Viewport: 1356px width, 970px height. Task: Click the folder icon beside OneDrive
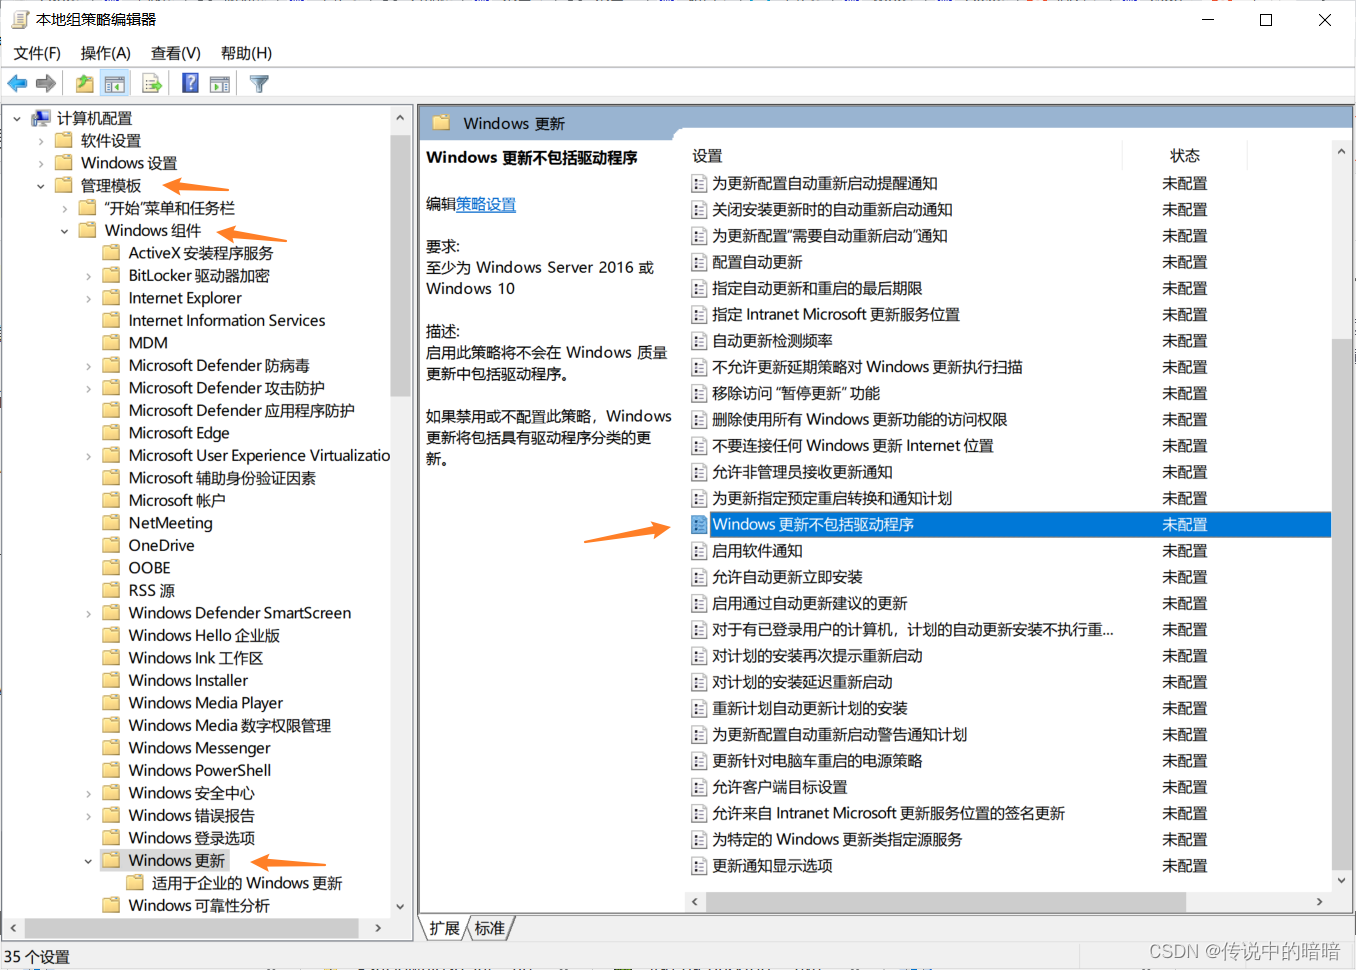(x=112, y=545)
